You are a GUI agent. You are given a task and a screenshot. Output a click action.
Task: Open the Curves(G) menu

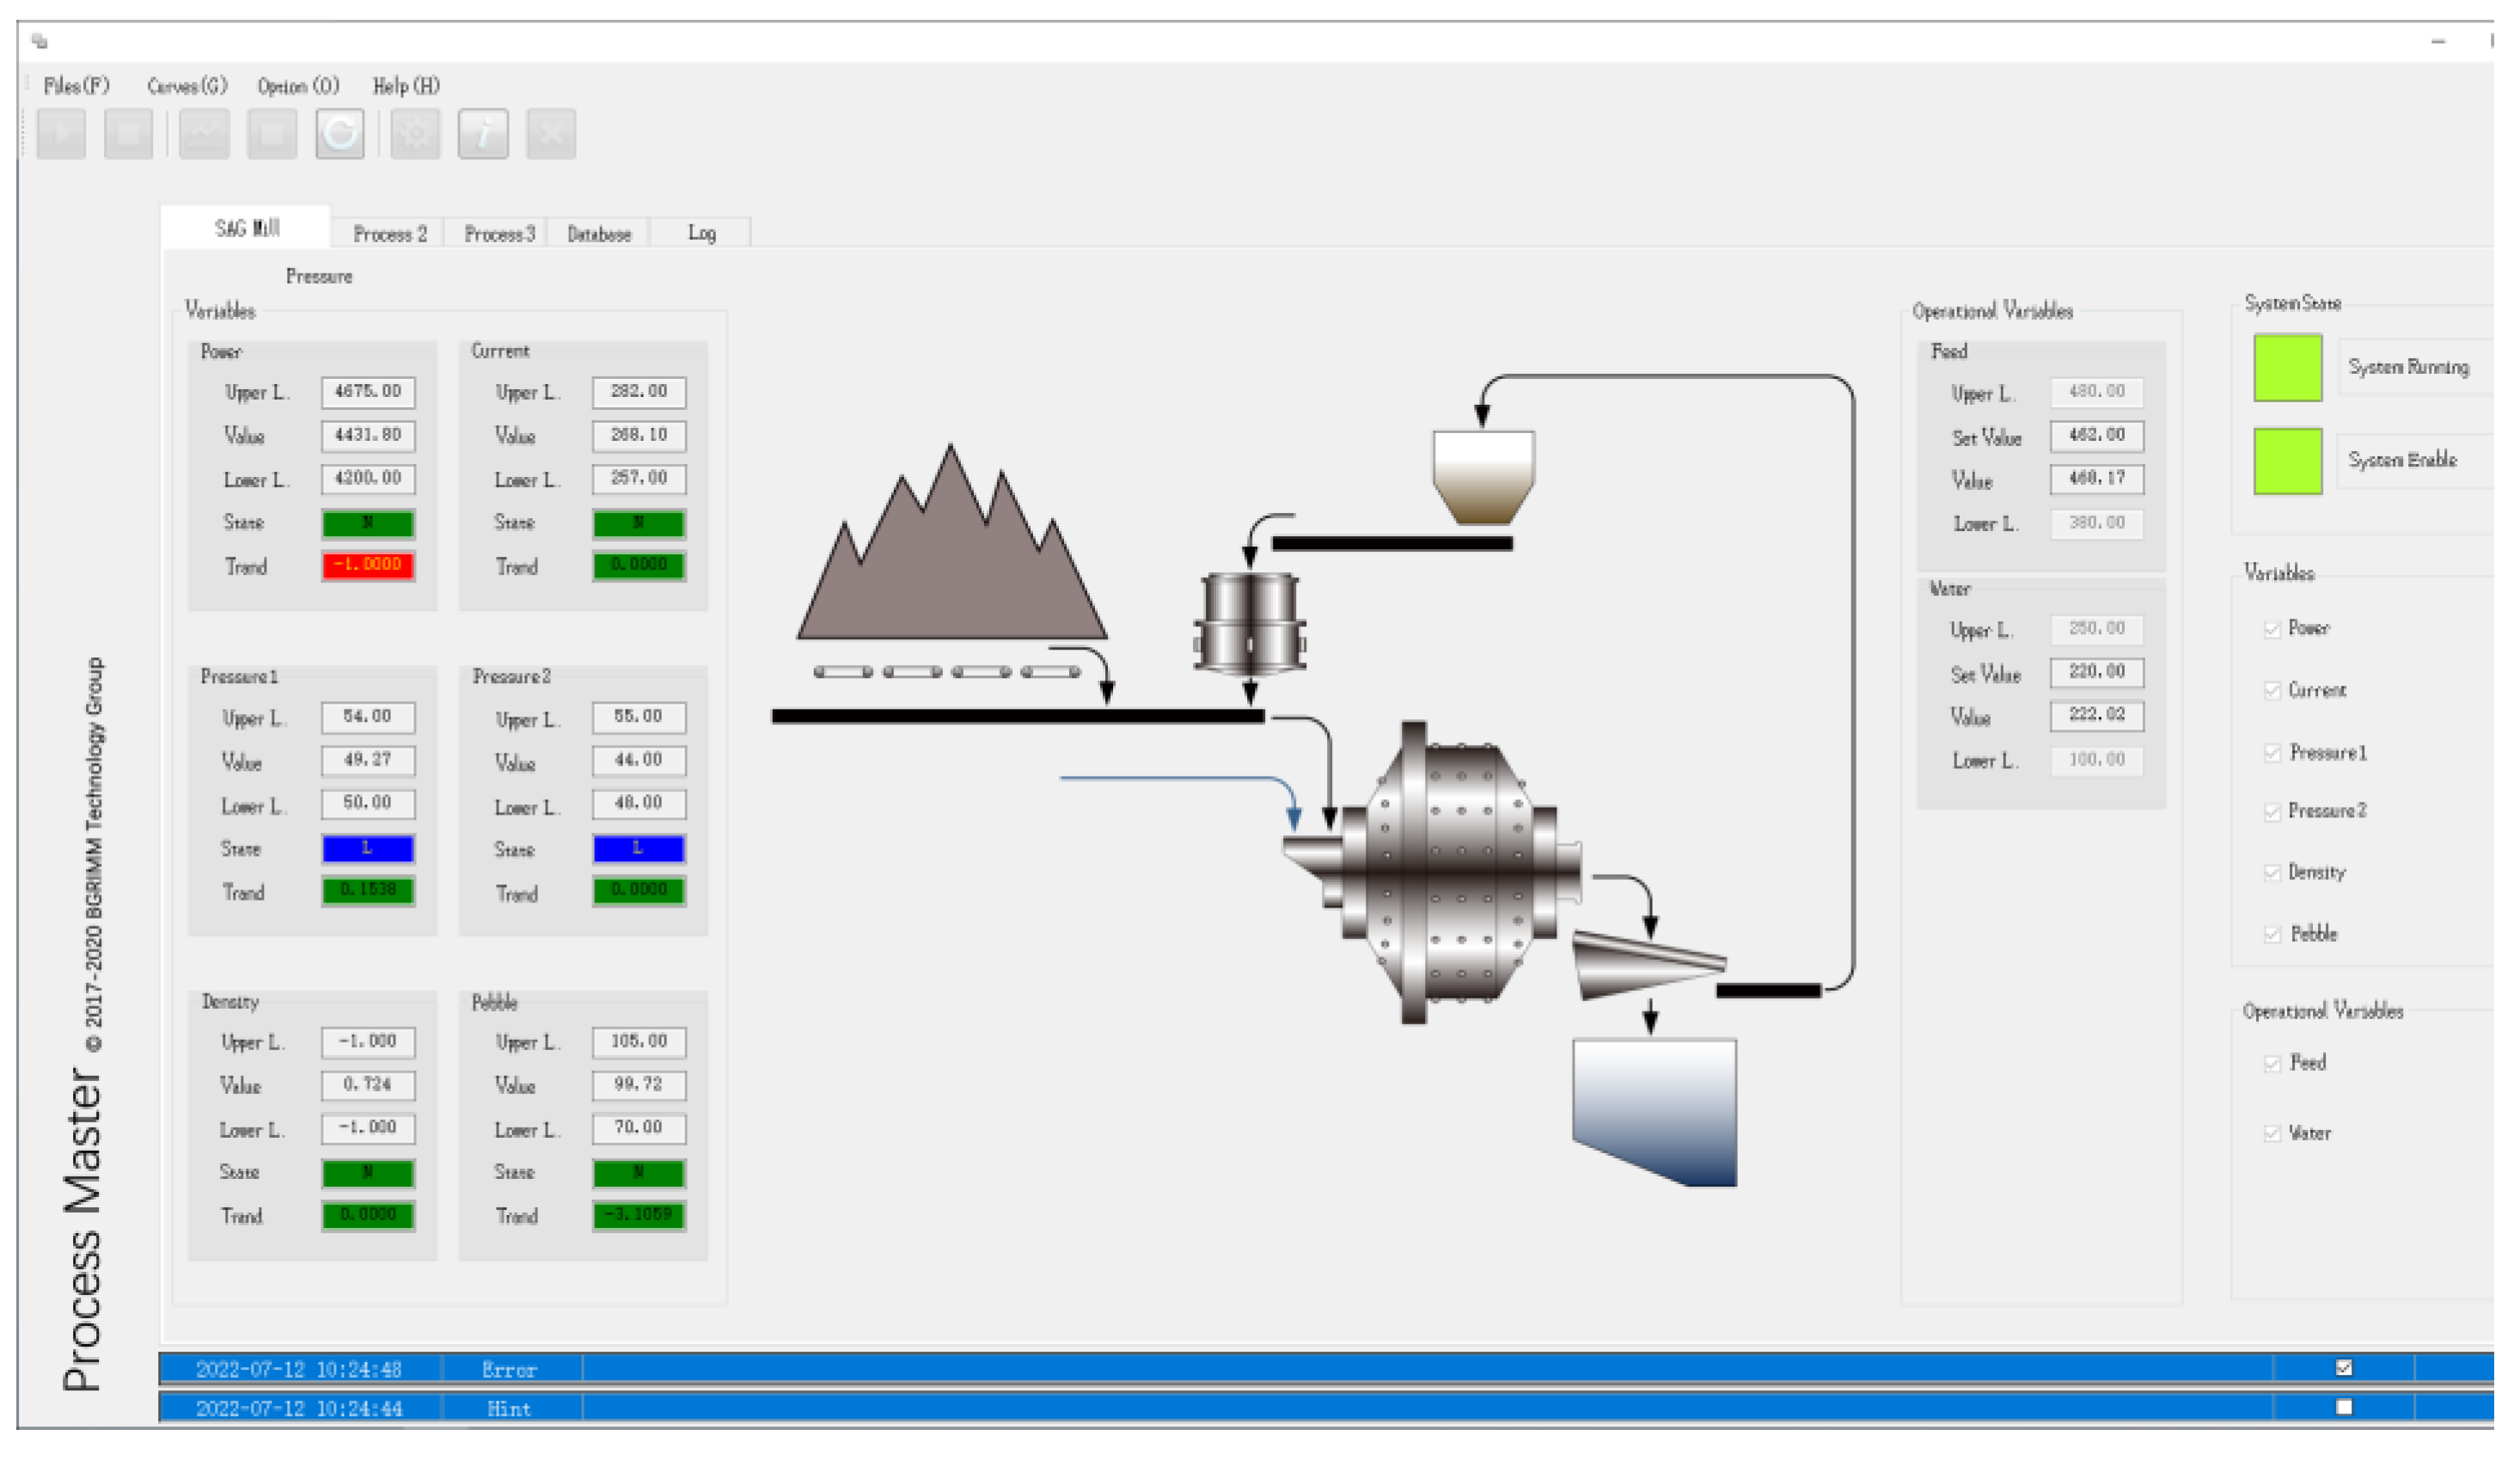(x=187, y=86)
